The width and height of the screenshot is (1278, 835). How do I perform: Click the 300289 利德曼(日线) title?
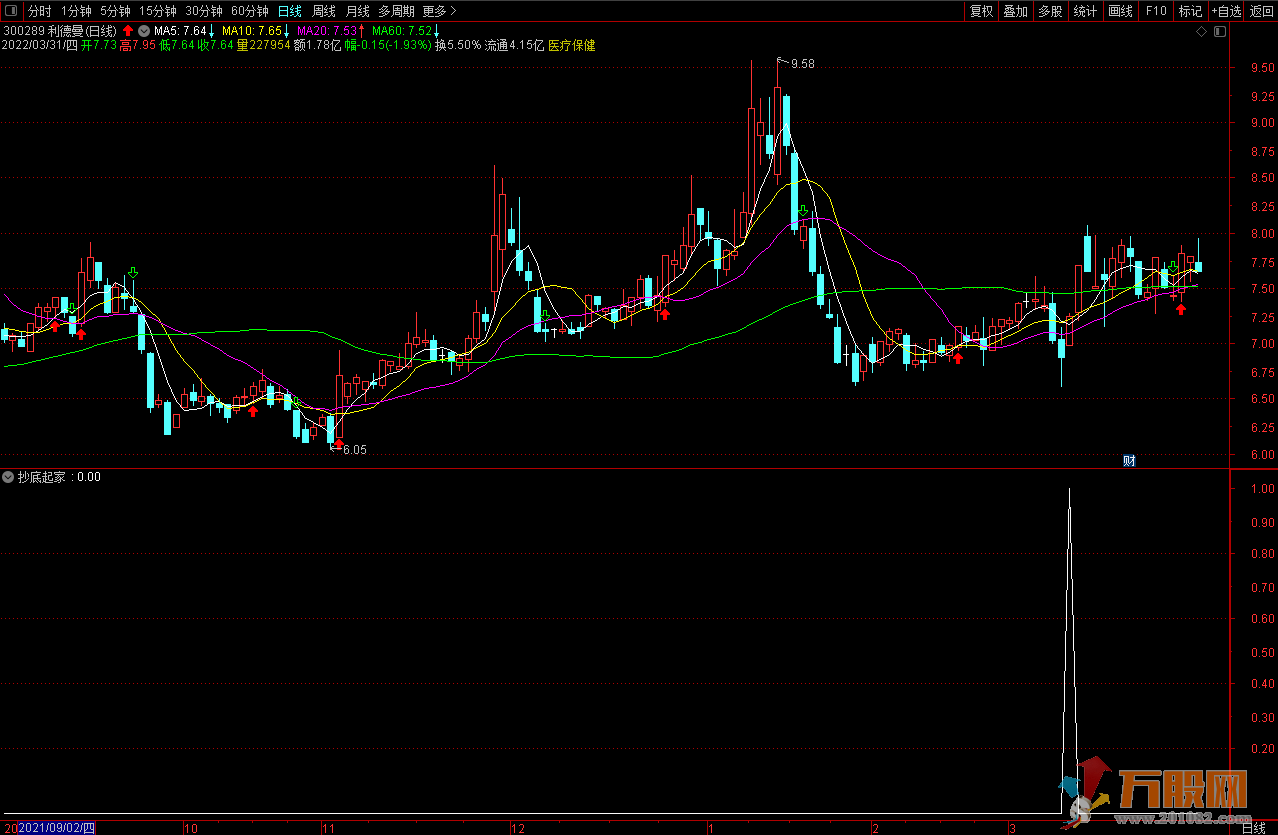(60, 30)
